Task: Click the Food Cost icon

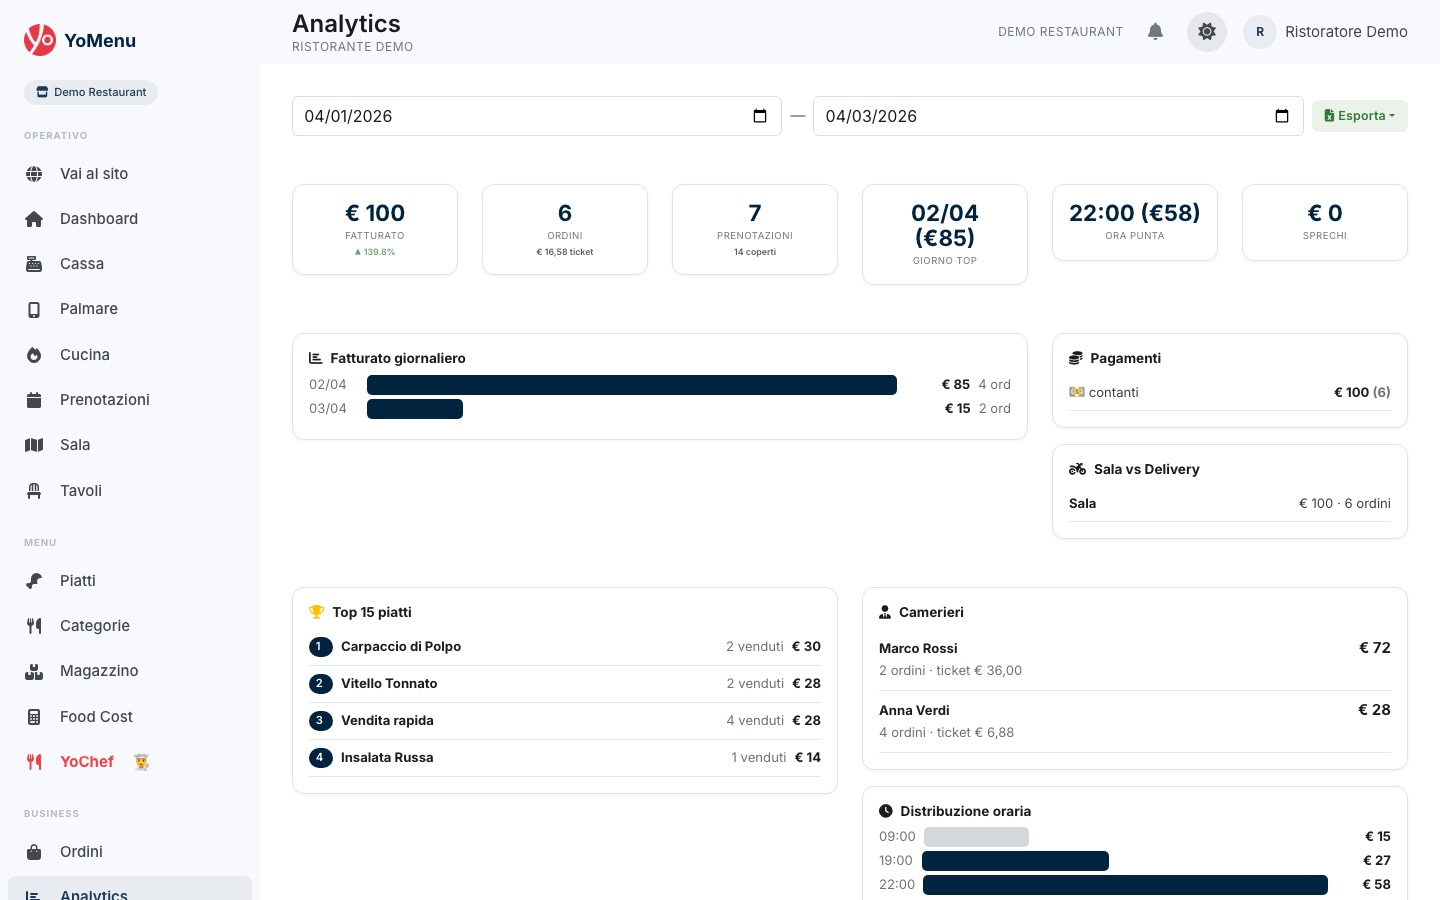Action: (34, 717)
